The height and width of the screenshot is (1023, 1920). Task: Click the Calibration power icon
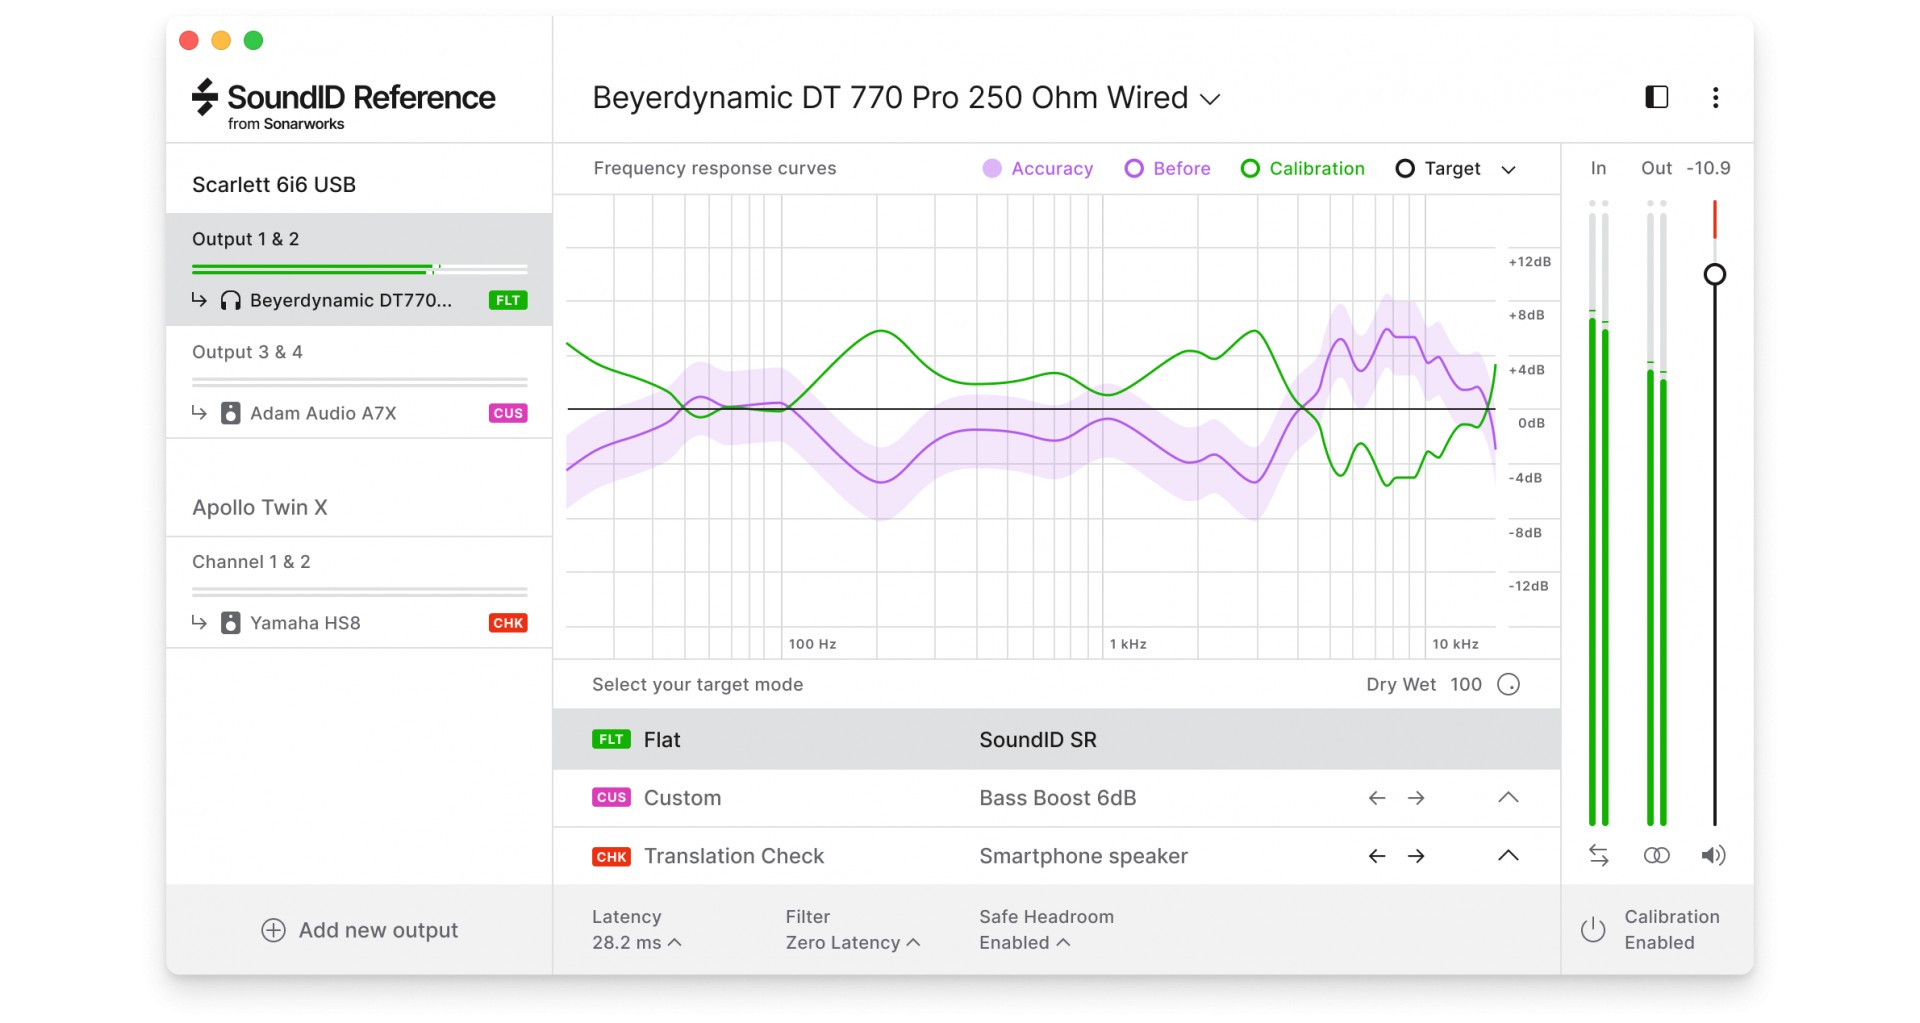1593,930
